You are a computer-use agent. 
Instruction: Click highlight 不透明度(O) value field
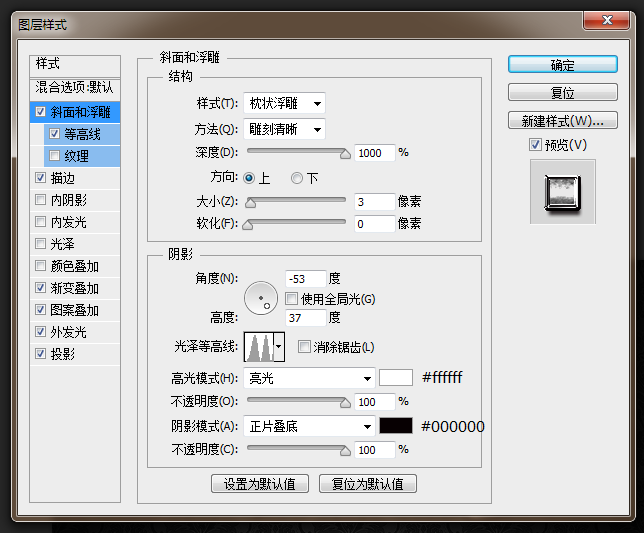375,402
